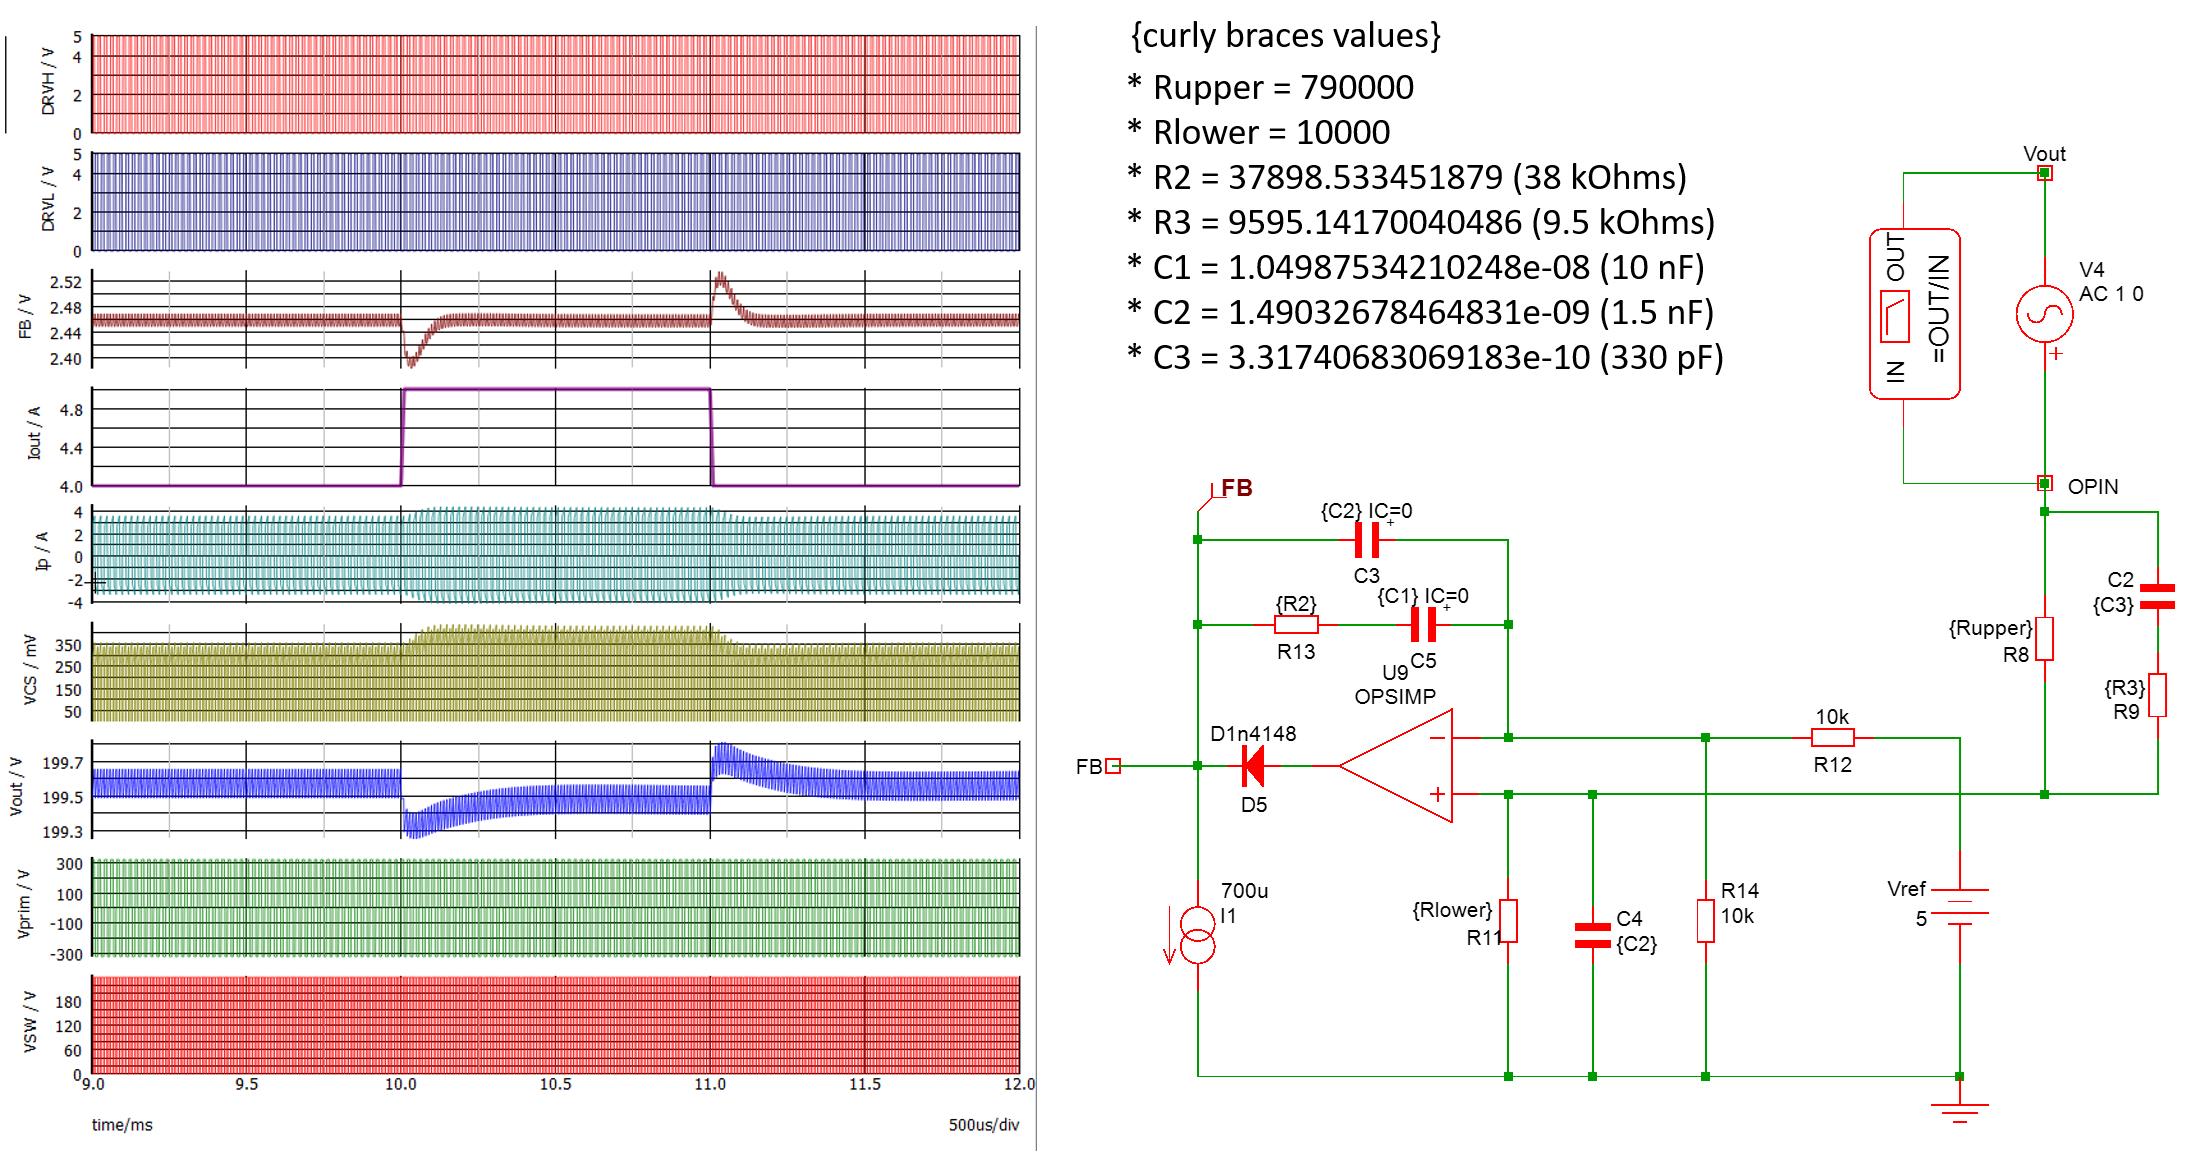
Task: Click the time/ms axis label
Action: click(x=122, y=1125)
